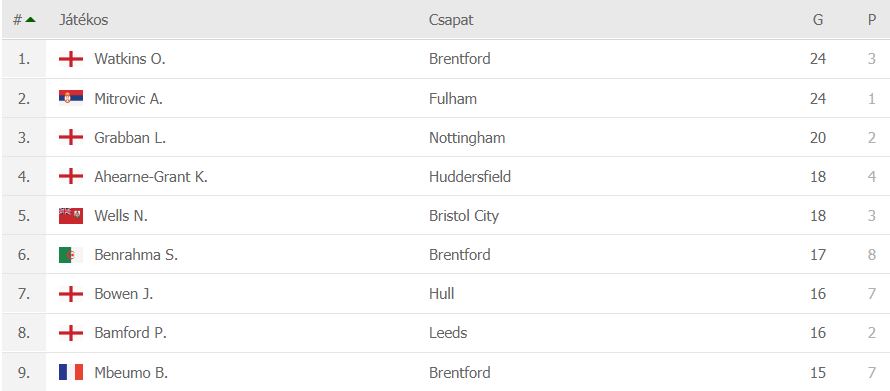This screenshot has height=391, width=890.
Task: Click Serbia flag beside Mitrovic A.
Action: click(71, 98)
